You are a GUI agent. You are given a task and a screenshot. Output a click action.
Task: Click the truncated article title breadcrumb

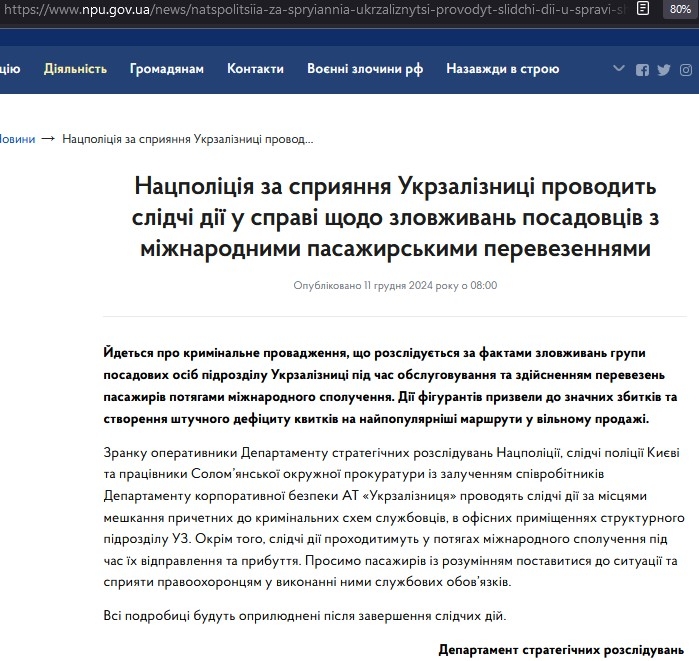[x=188, y=138]
